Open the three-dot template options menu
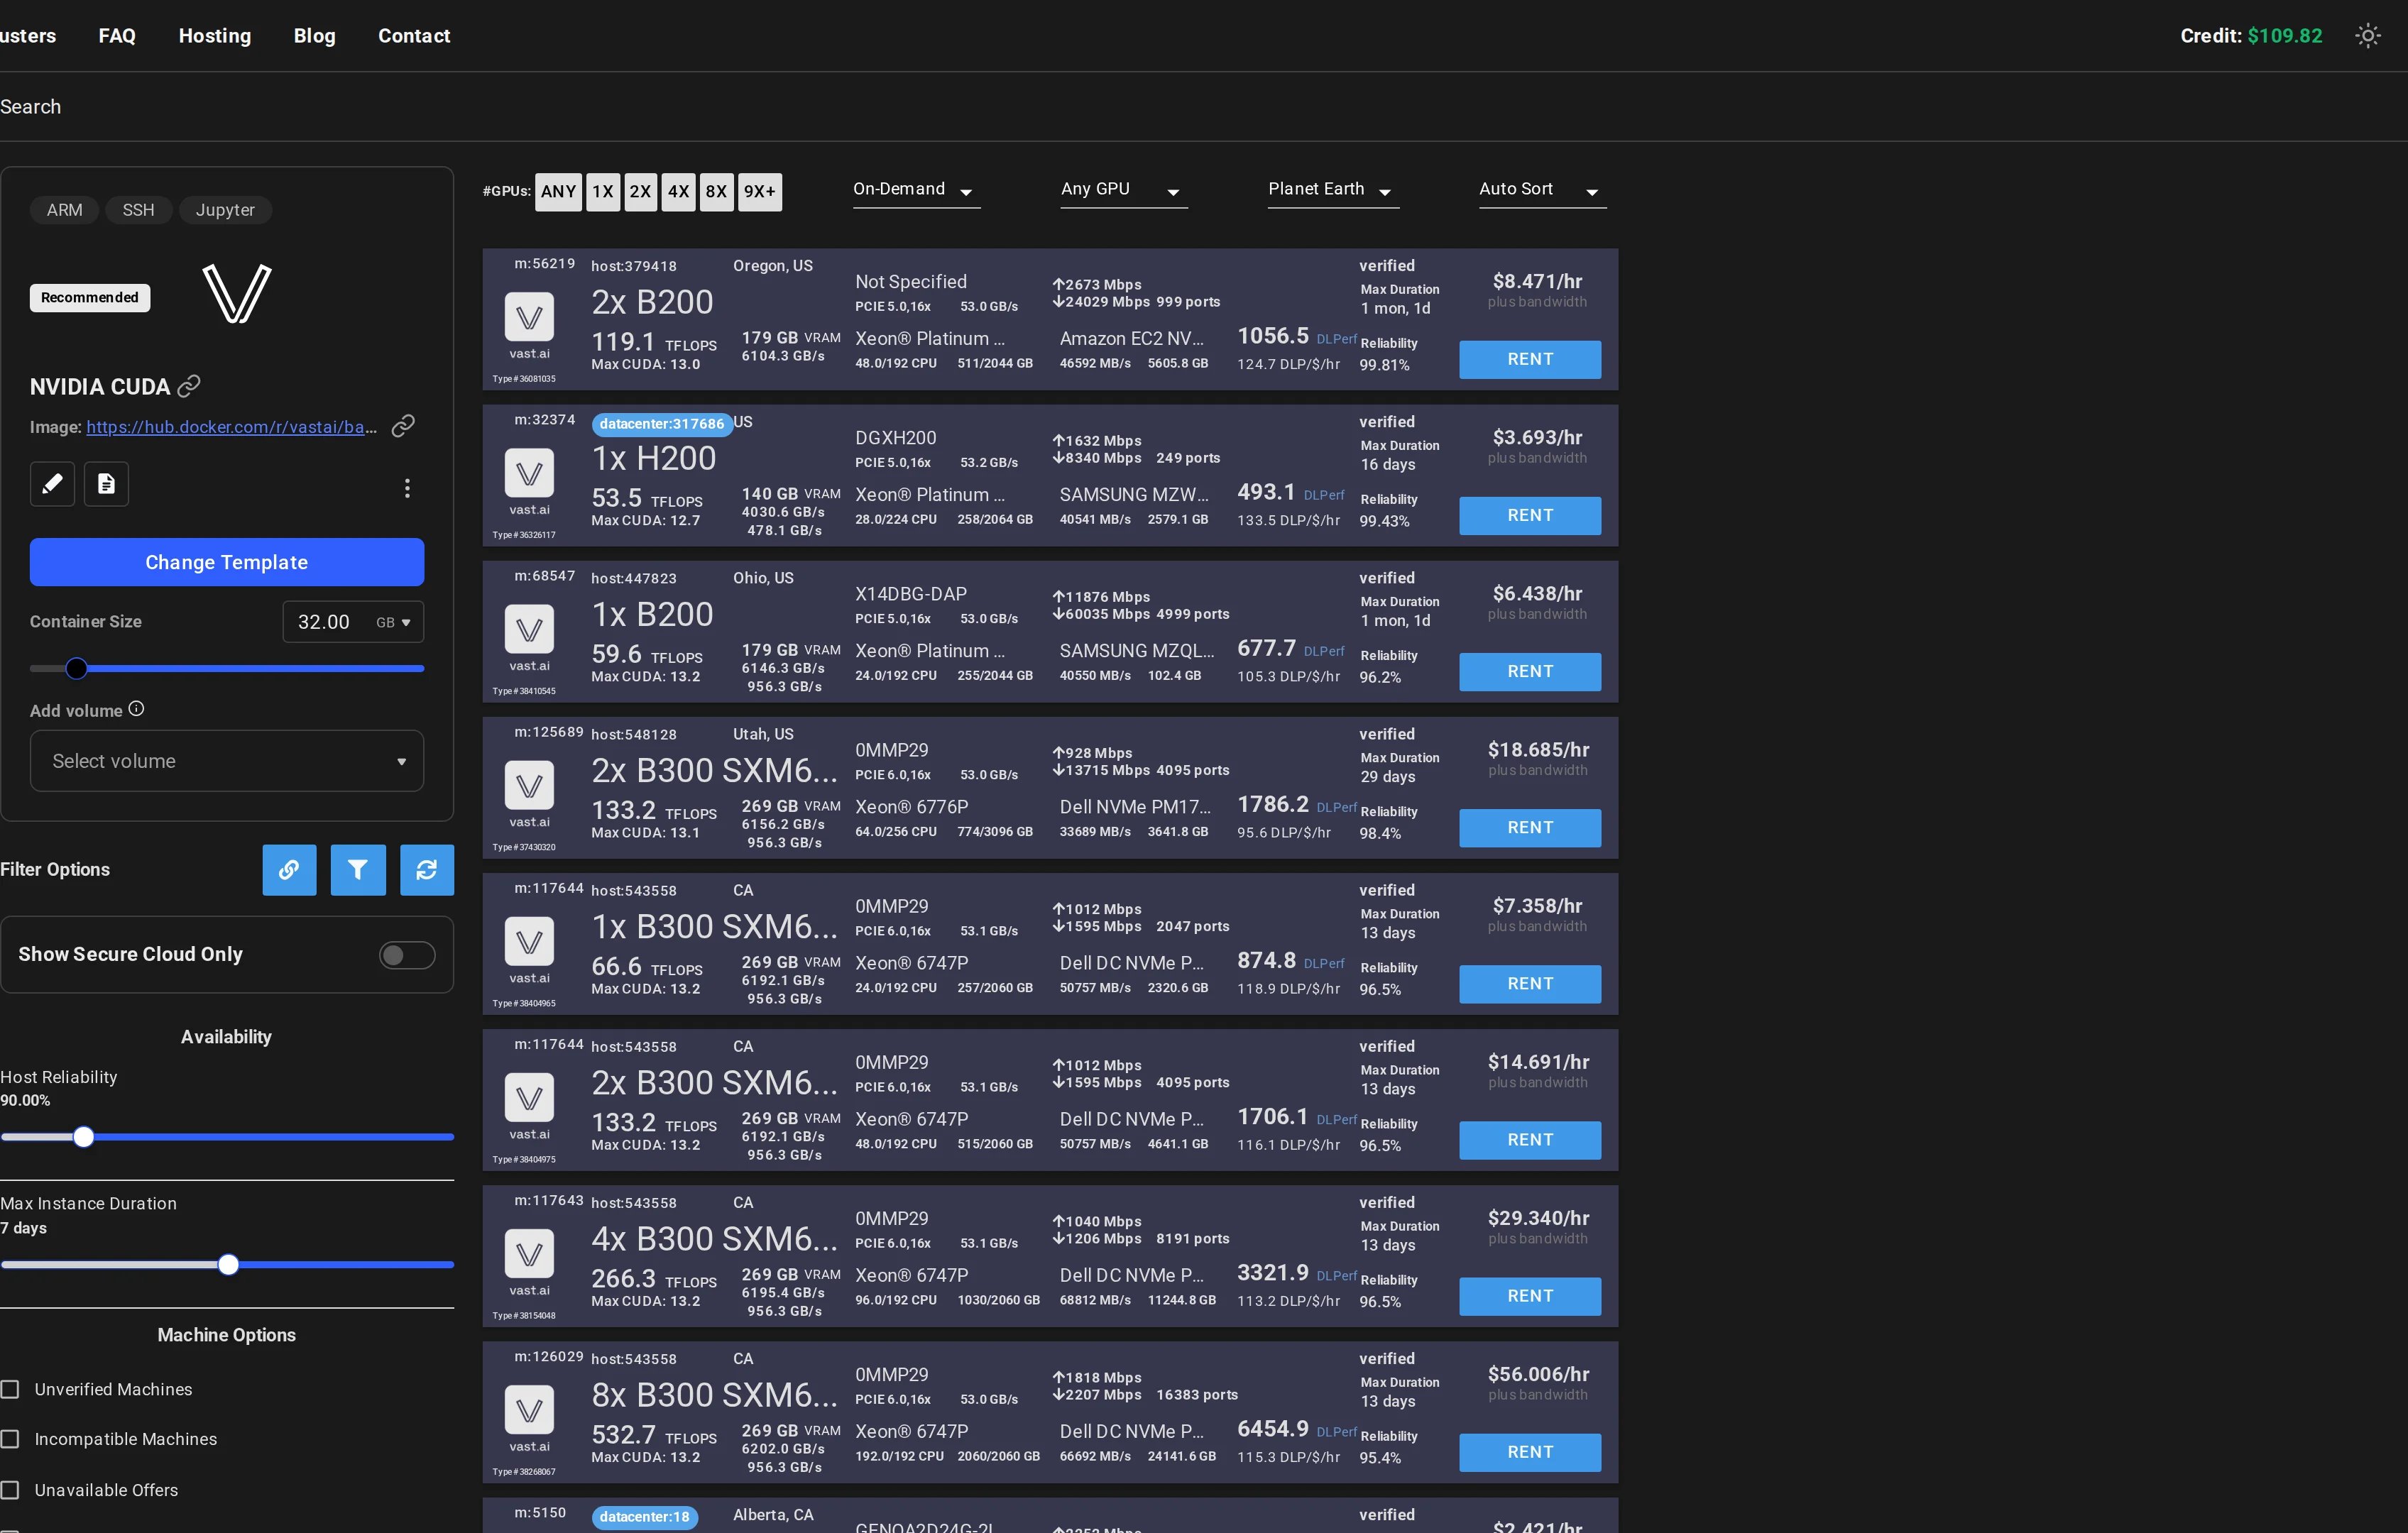Image resolution: width=2408 pixels, height=1533 pixels. [x=407, y=488]
